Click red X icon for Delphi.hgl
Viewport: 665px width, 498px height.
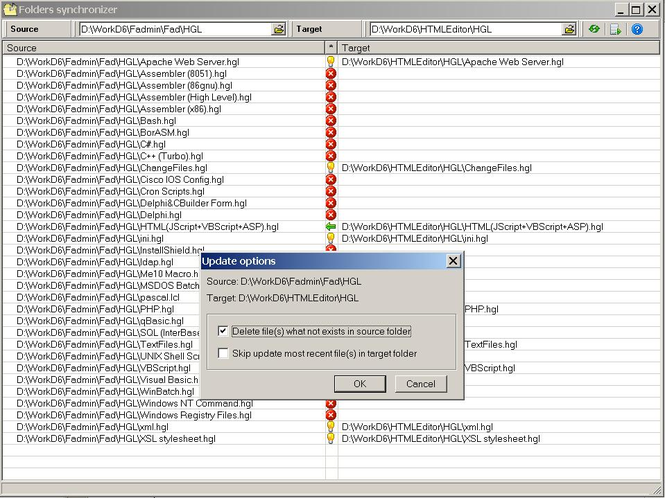331,215
